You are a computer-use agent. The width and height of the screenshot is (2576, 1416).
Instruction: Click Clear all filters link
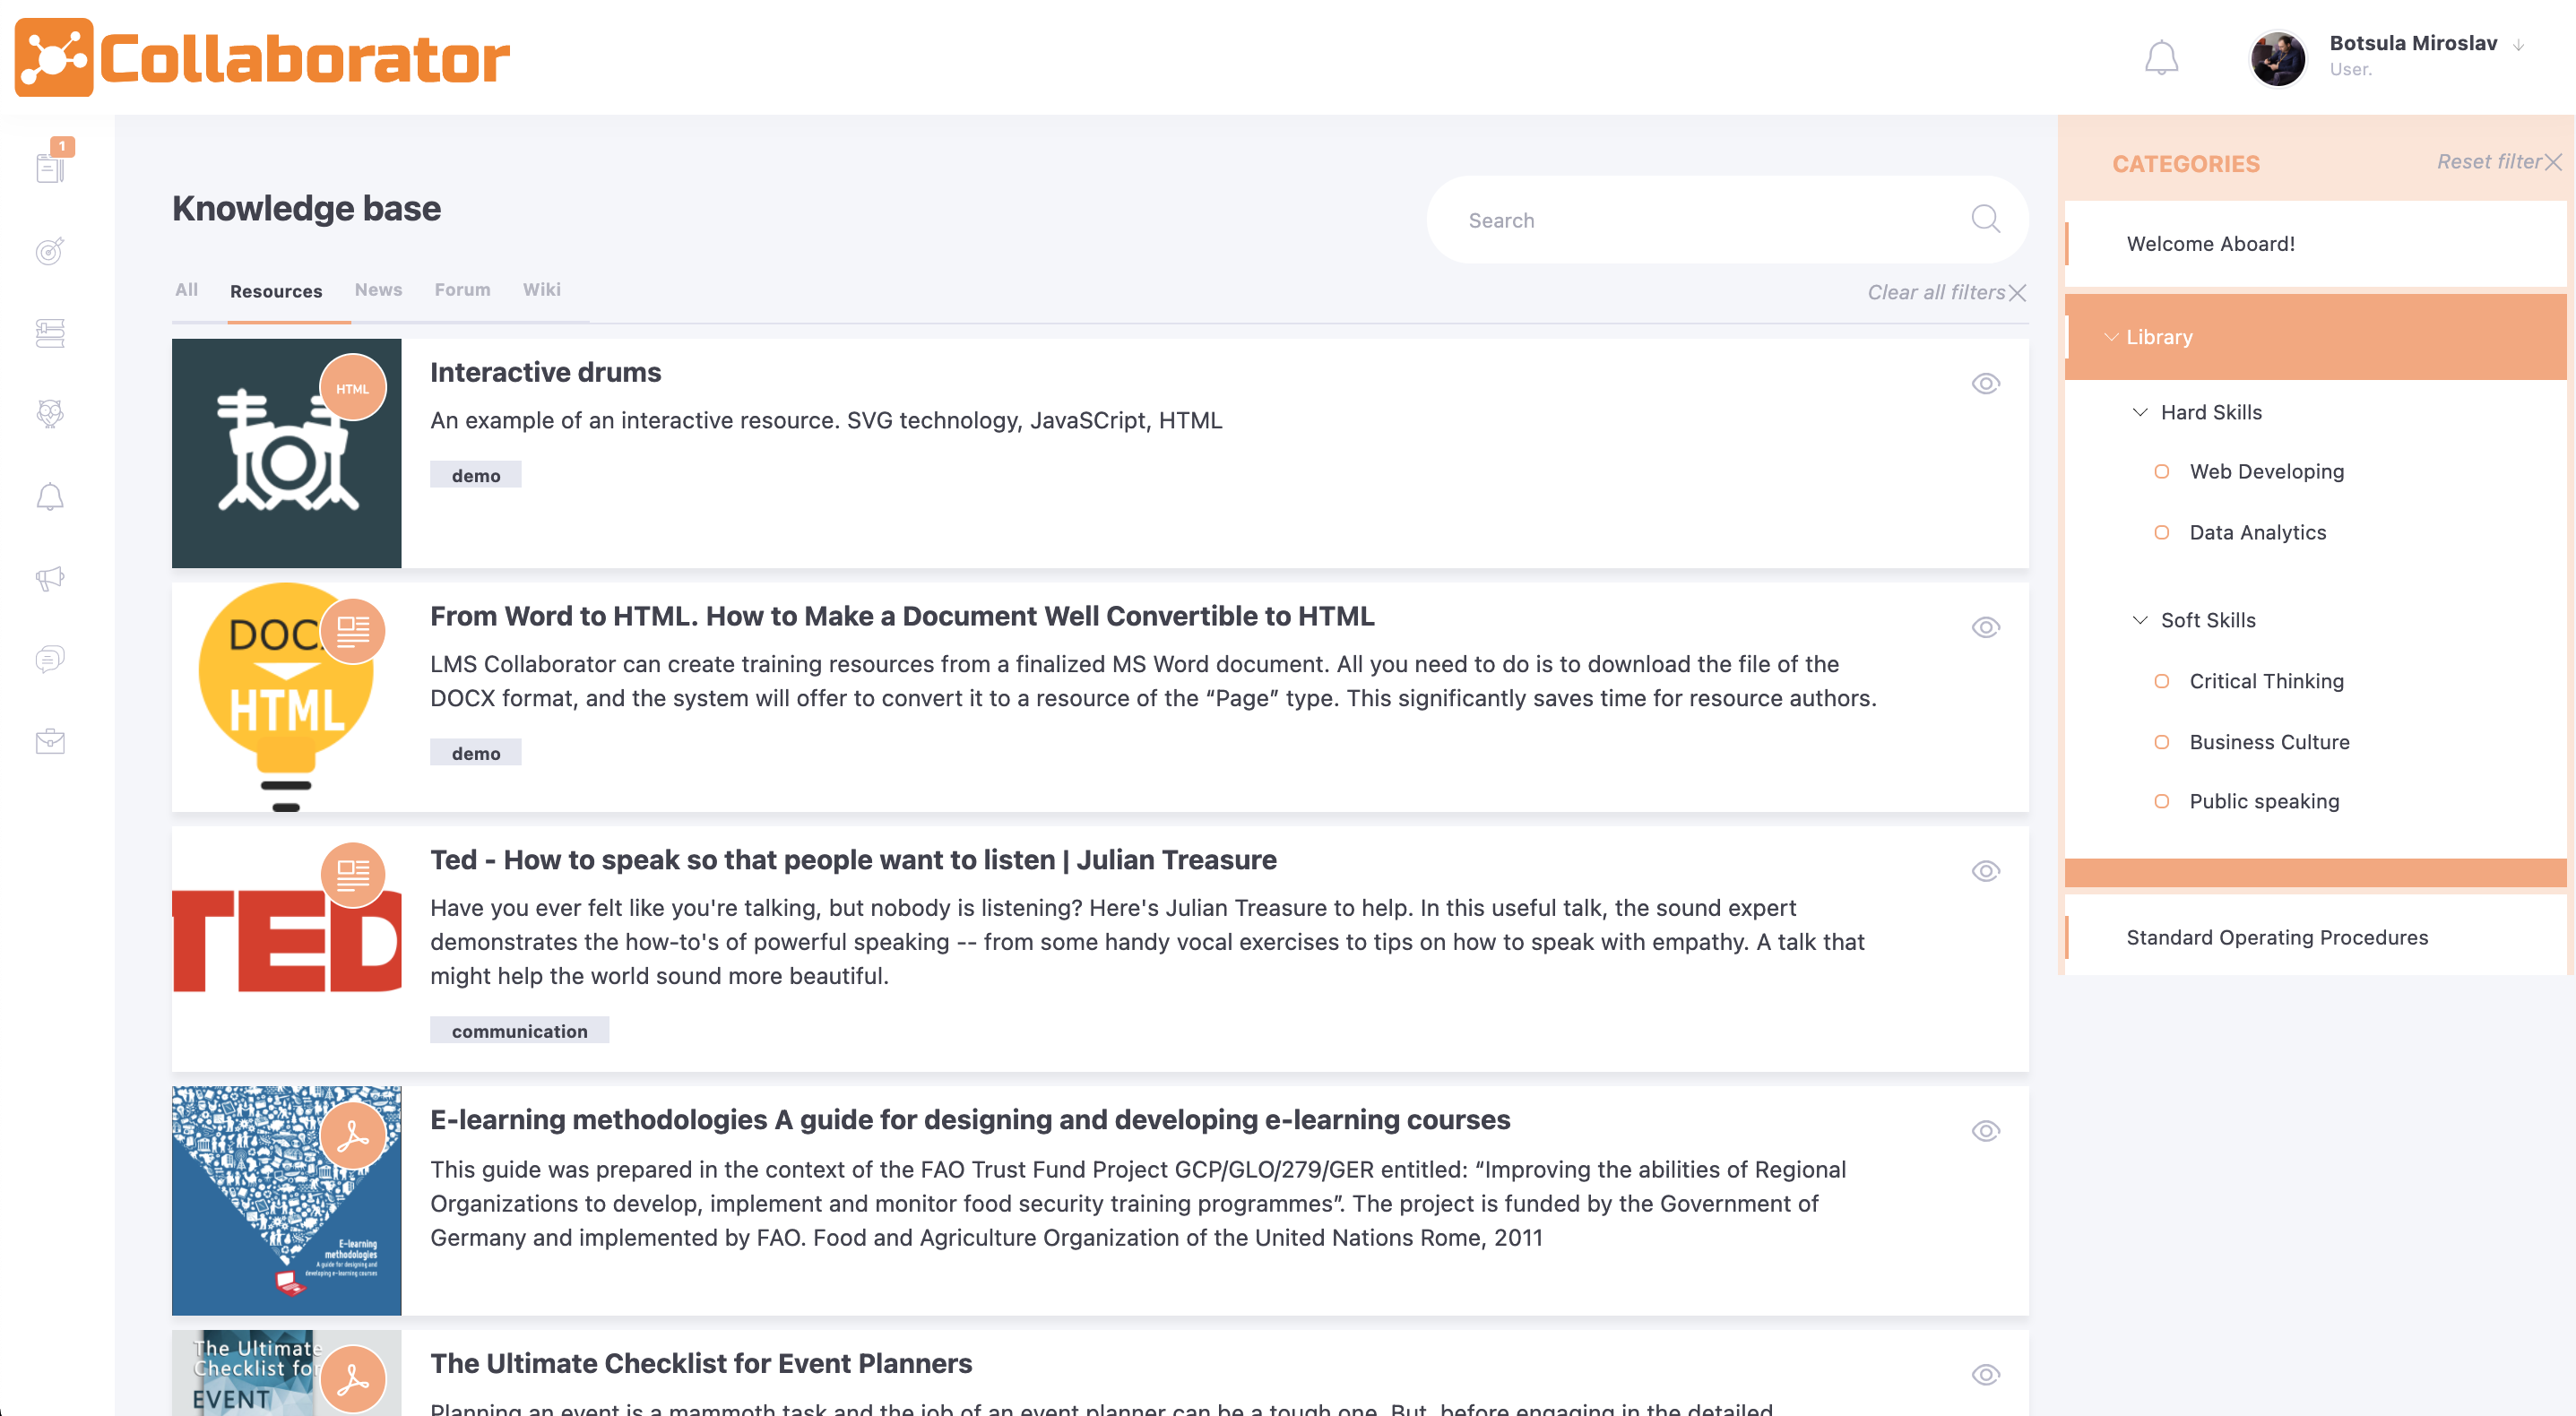click(x=1945, y=292)
